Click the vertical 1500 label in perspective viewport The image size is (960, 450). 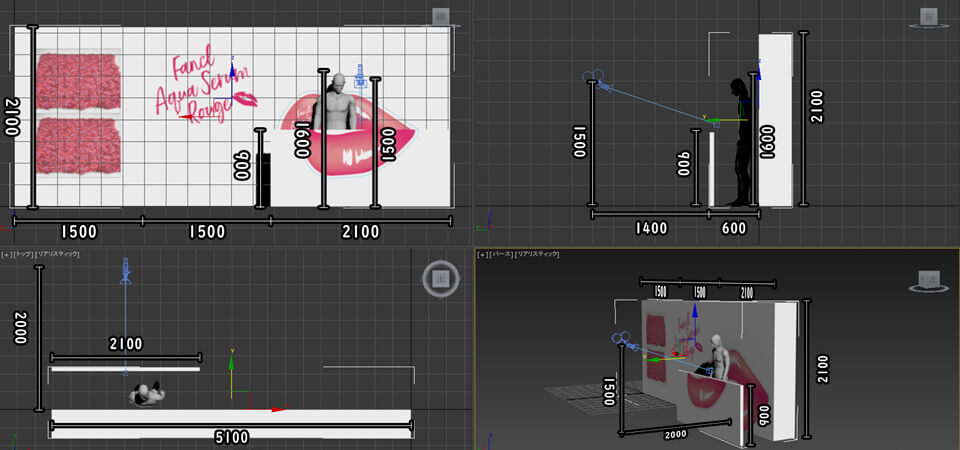pyautogui.click(x=608, y=389)
